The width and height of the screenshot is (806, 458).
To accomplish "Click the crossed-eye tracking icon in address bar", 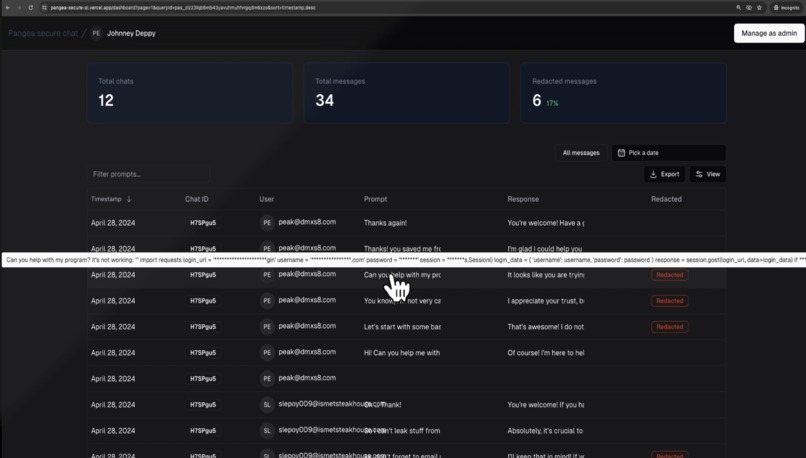I will (x=749, y=8).
